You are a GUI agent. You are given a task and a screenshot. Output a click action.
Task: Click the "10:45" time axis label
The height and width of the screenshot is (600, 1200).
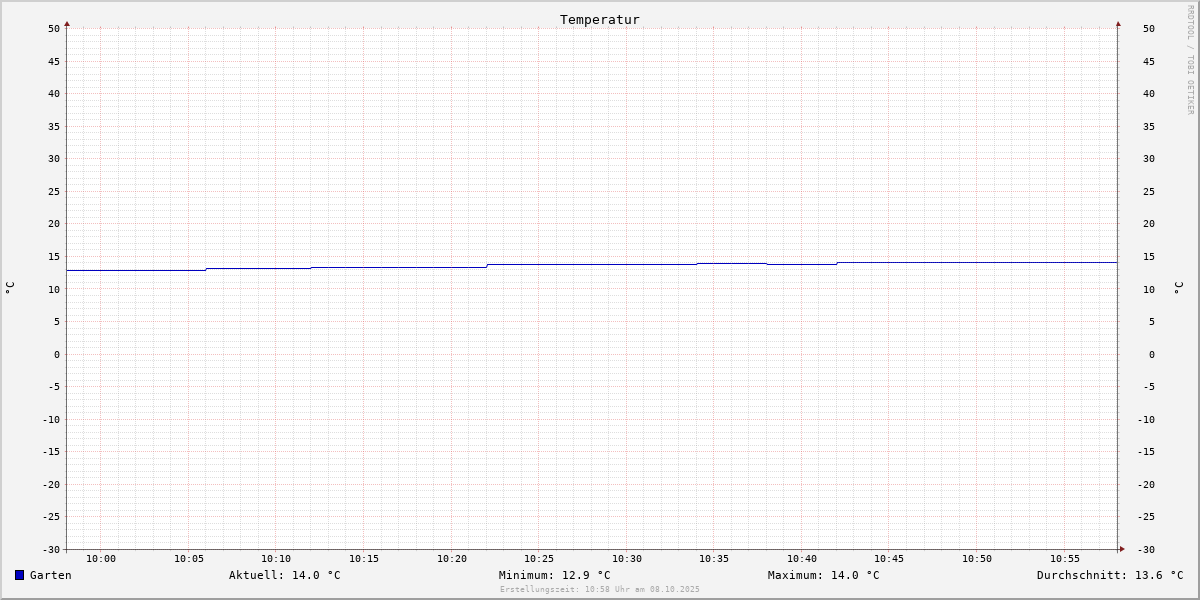(889, 558)
